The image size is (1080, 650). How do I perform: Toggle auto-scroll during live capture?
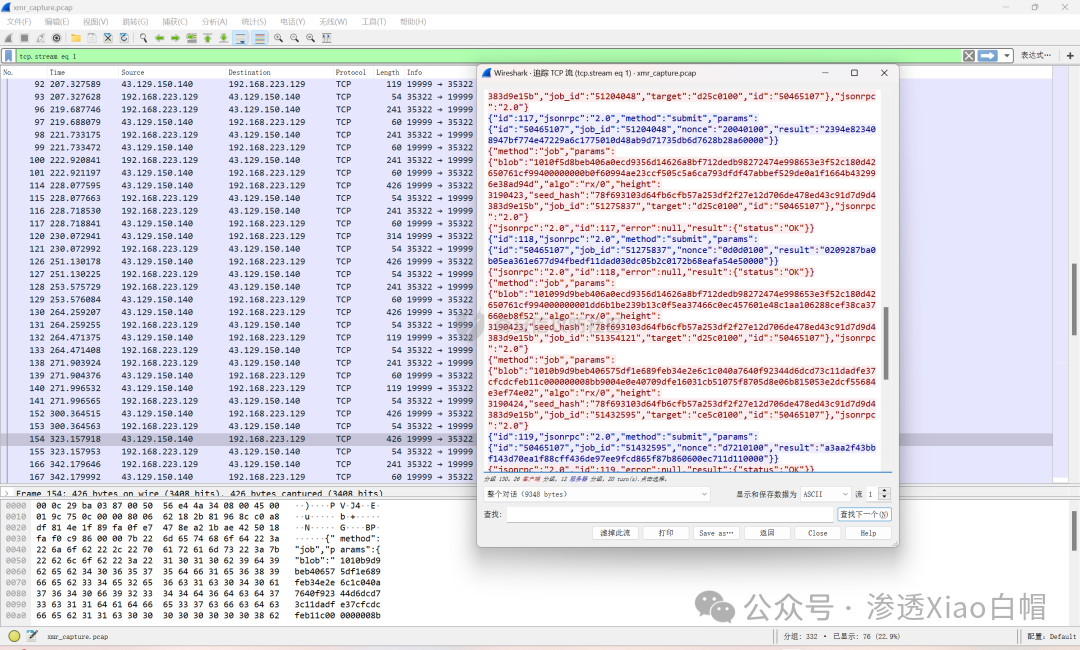tap(241, 38)
